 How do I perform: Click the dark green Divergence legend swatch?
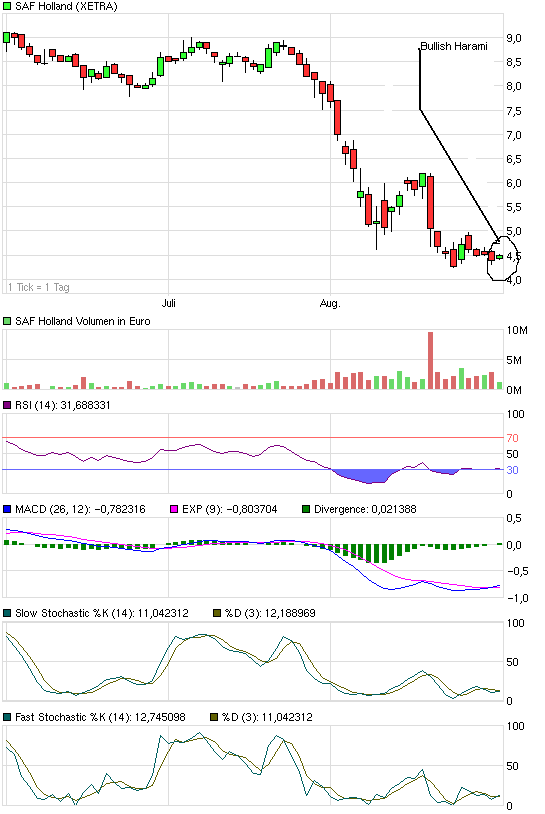[x=306, y=509]
